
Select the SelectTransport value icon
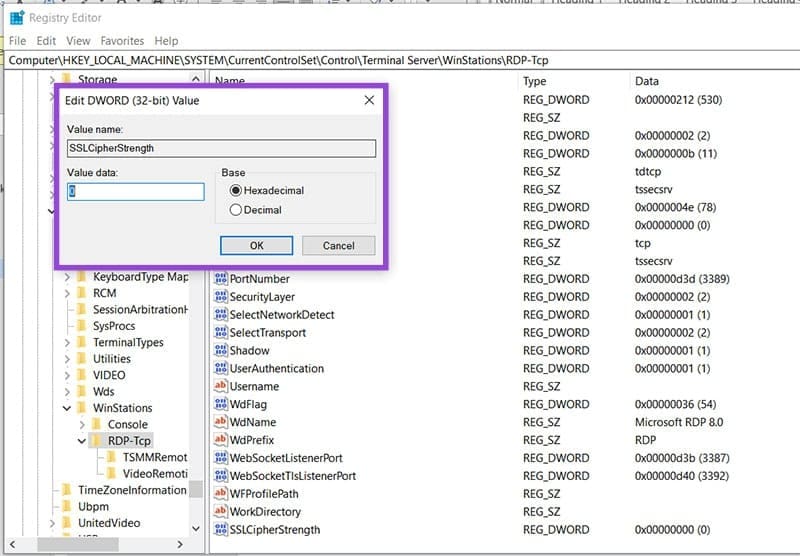point(220,333)
